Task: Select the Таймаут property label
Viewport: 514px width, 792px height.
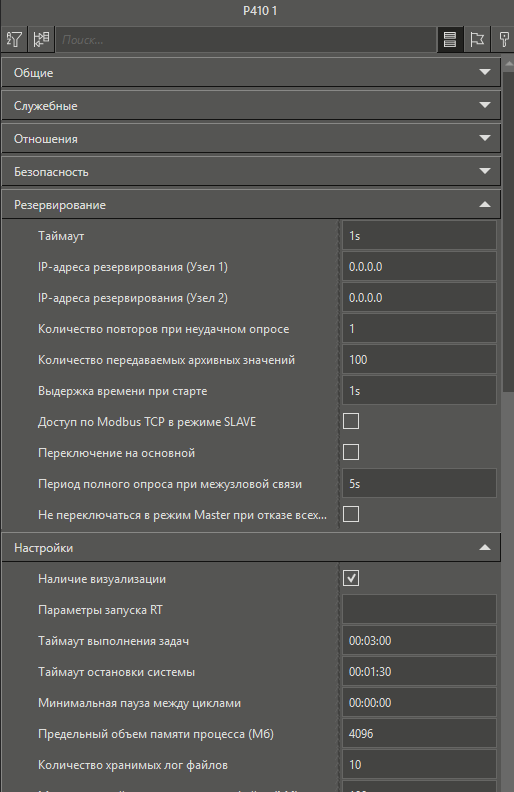Action: [61, 236]
